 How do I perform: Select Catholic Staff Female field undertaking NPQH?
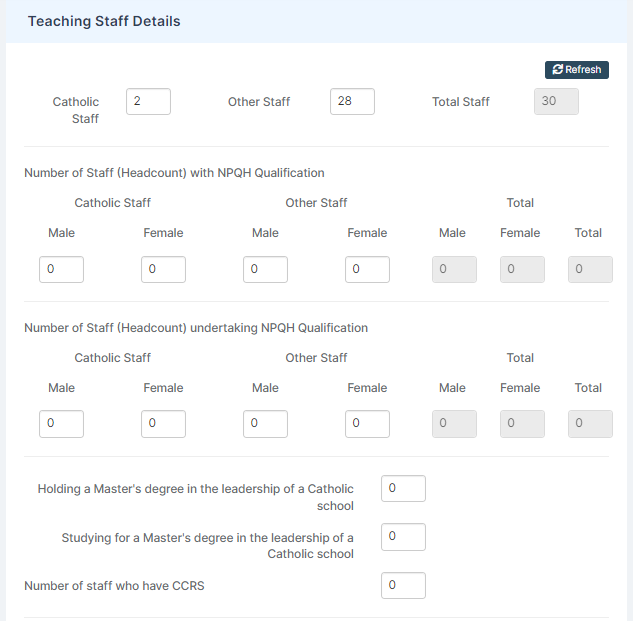coord(163,424)
